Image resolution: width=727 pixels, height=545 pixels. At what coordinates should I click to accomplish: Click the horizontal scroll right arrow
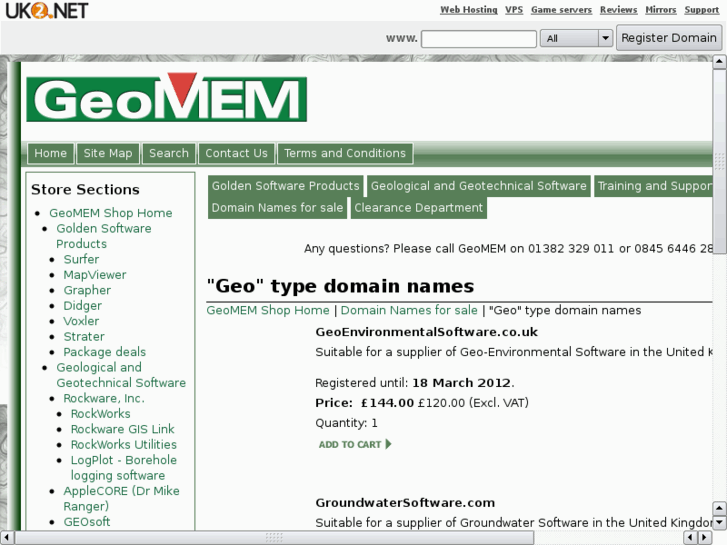pos(705,537)
